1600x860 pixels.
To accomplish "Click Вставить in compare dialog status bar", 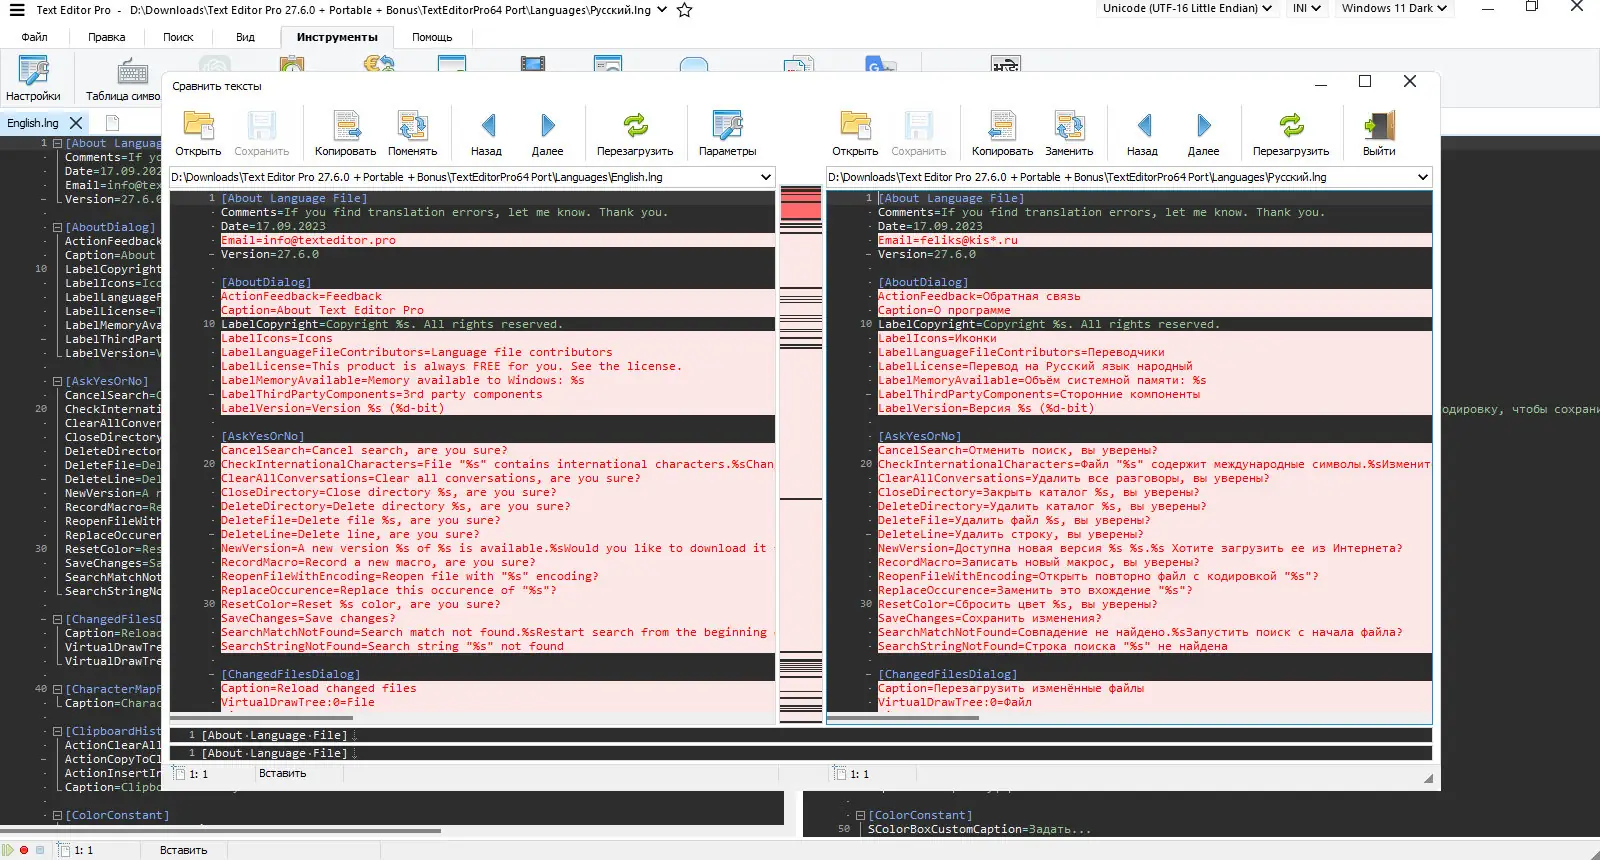I will point(282,773).
